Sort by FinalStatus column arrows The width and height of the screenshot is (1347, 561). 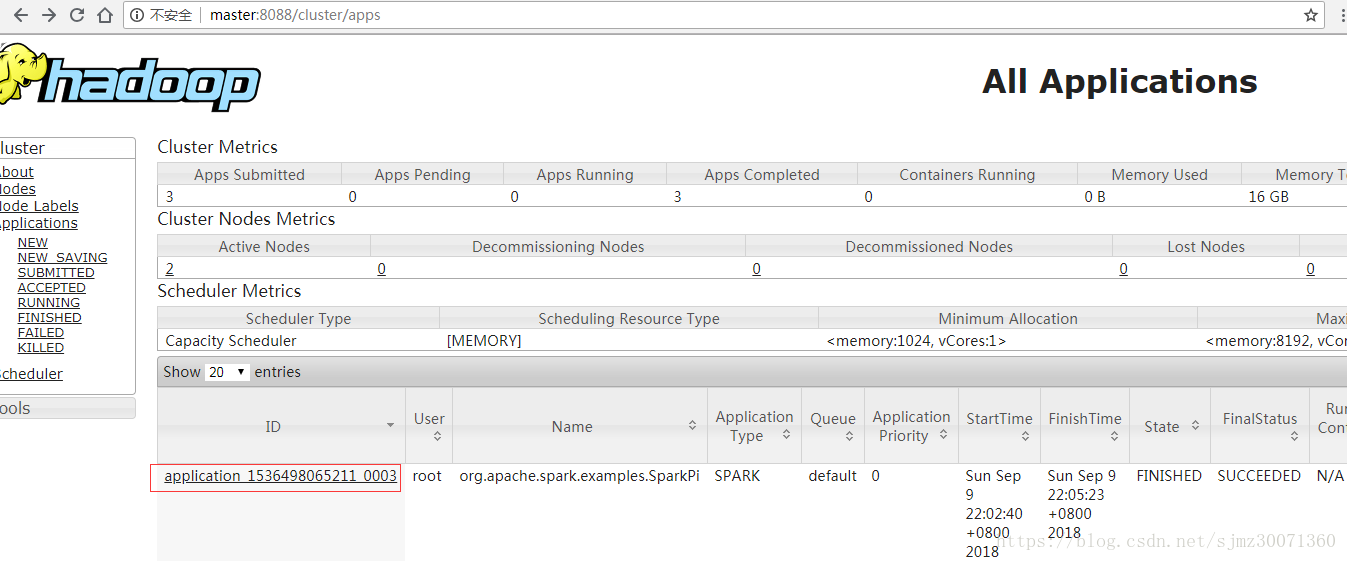pyautogui.click(x=1294, y=437)
